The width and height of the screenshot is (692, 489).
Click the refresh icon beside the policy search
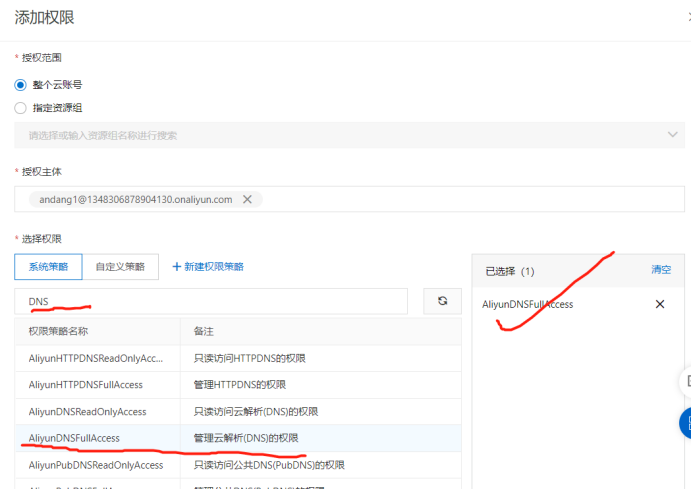click(x=442, y=301)
